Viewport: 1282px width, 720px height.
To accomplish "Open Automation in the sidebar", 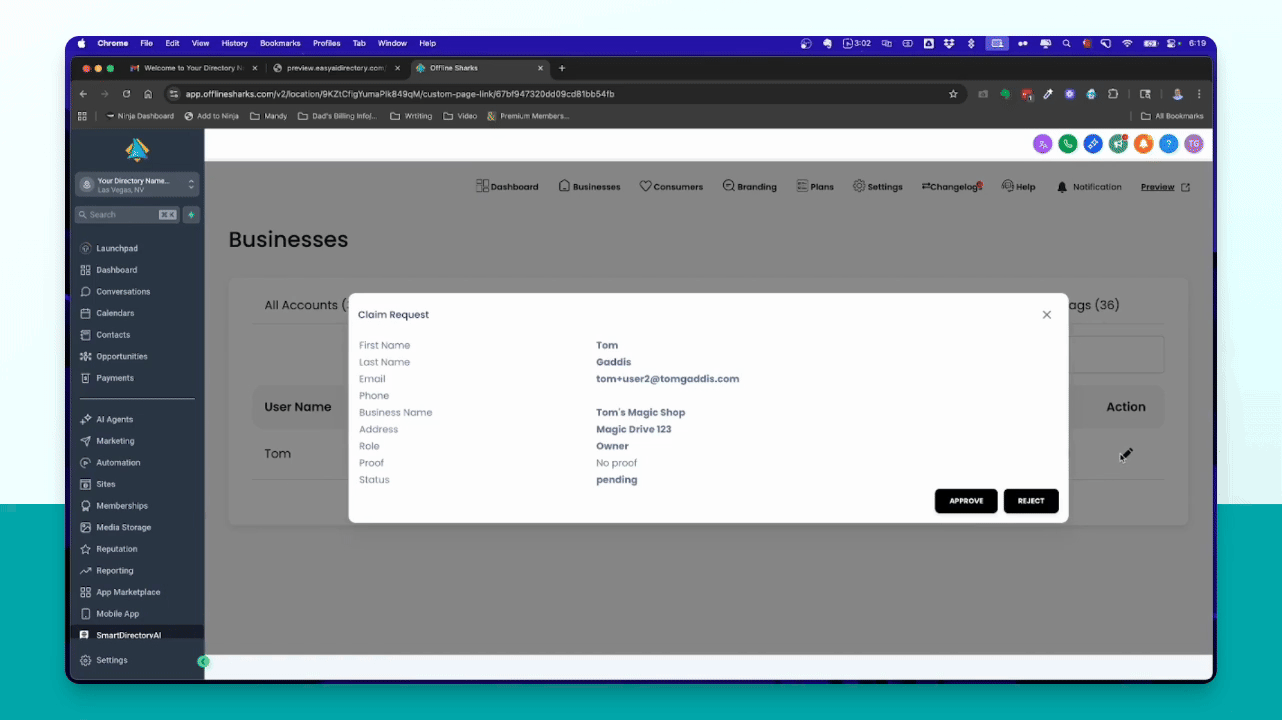I will click(118, 463).
